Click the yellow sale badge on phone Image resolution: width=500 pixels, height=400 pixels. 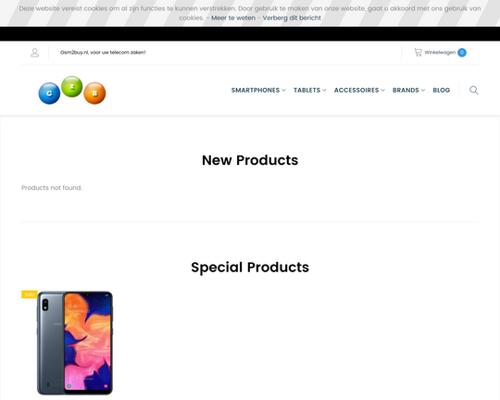pyautogui.click(x=29, y=294)
